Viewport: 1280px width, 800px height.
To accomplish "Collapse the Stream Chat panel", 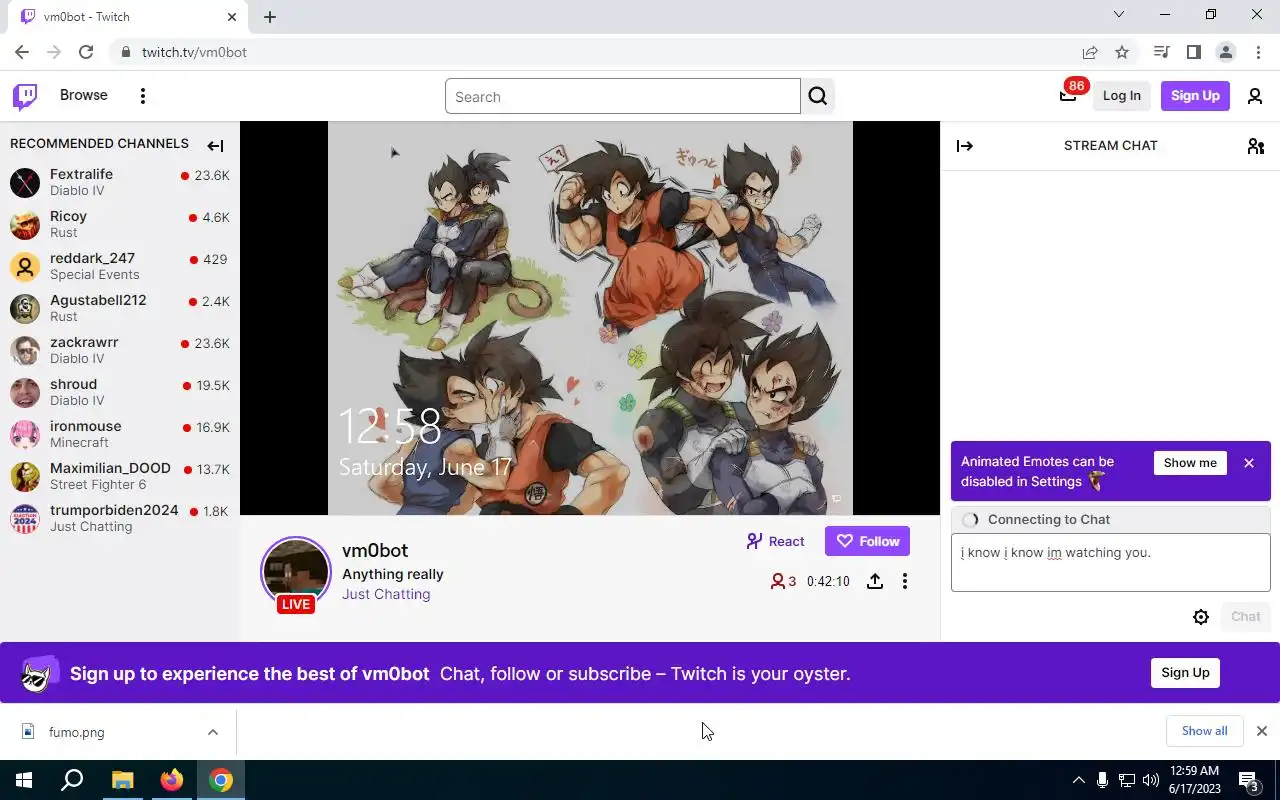I will [x=965, y=146].
